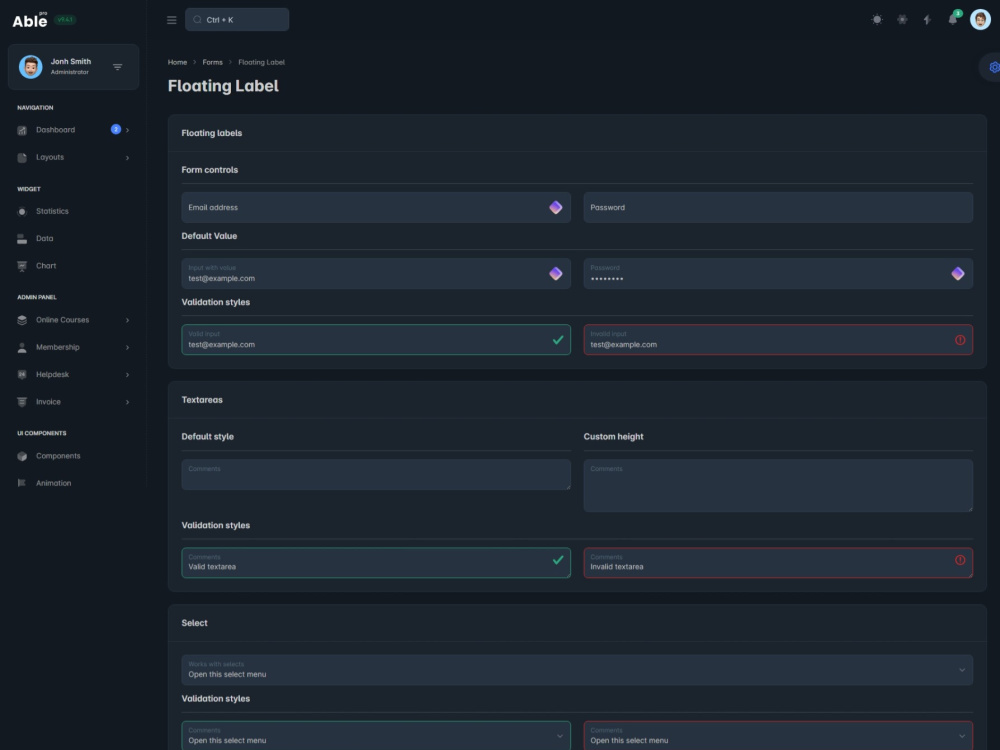The image size is (1000, 750).
Task: Click the Data sidebar icon
Action: [x=22, y=239]
